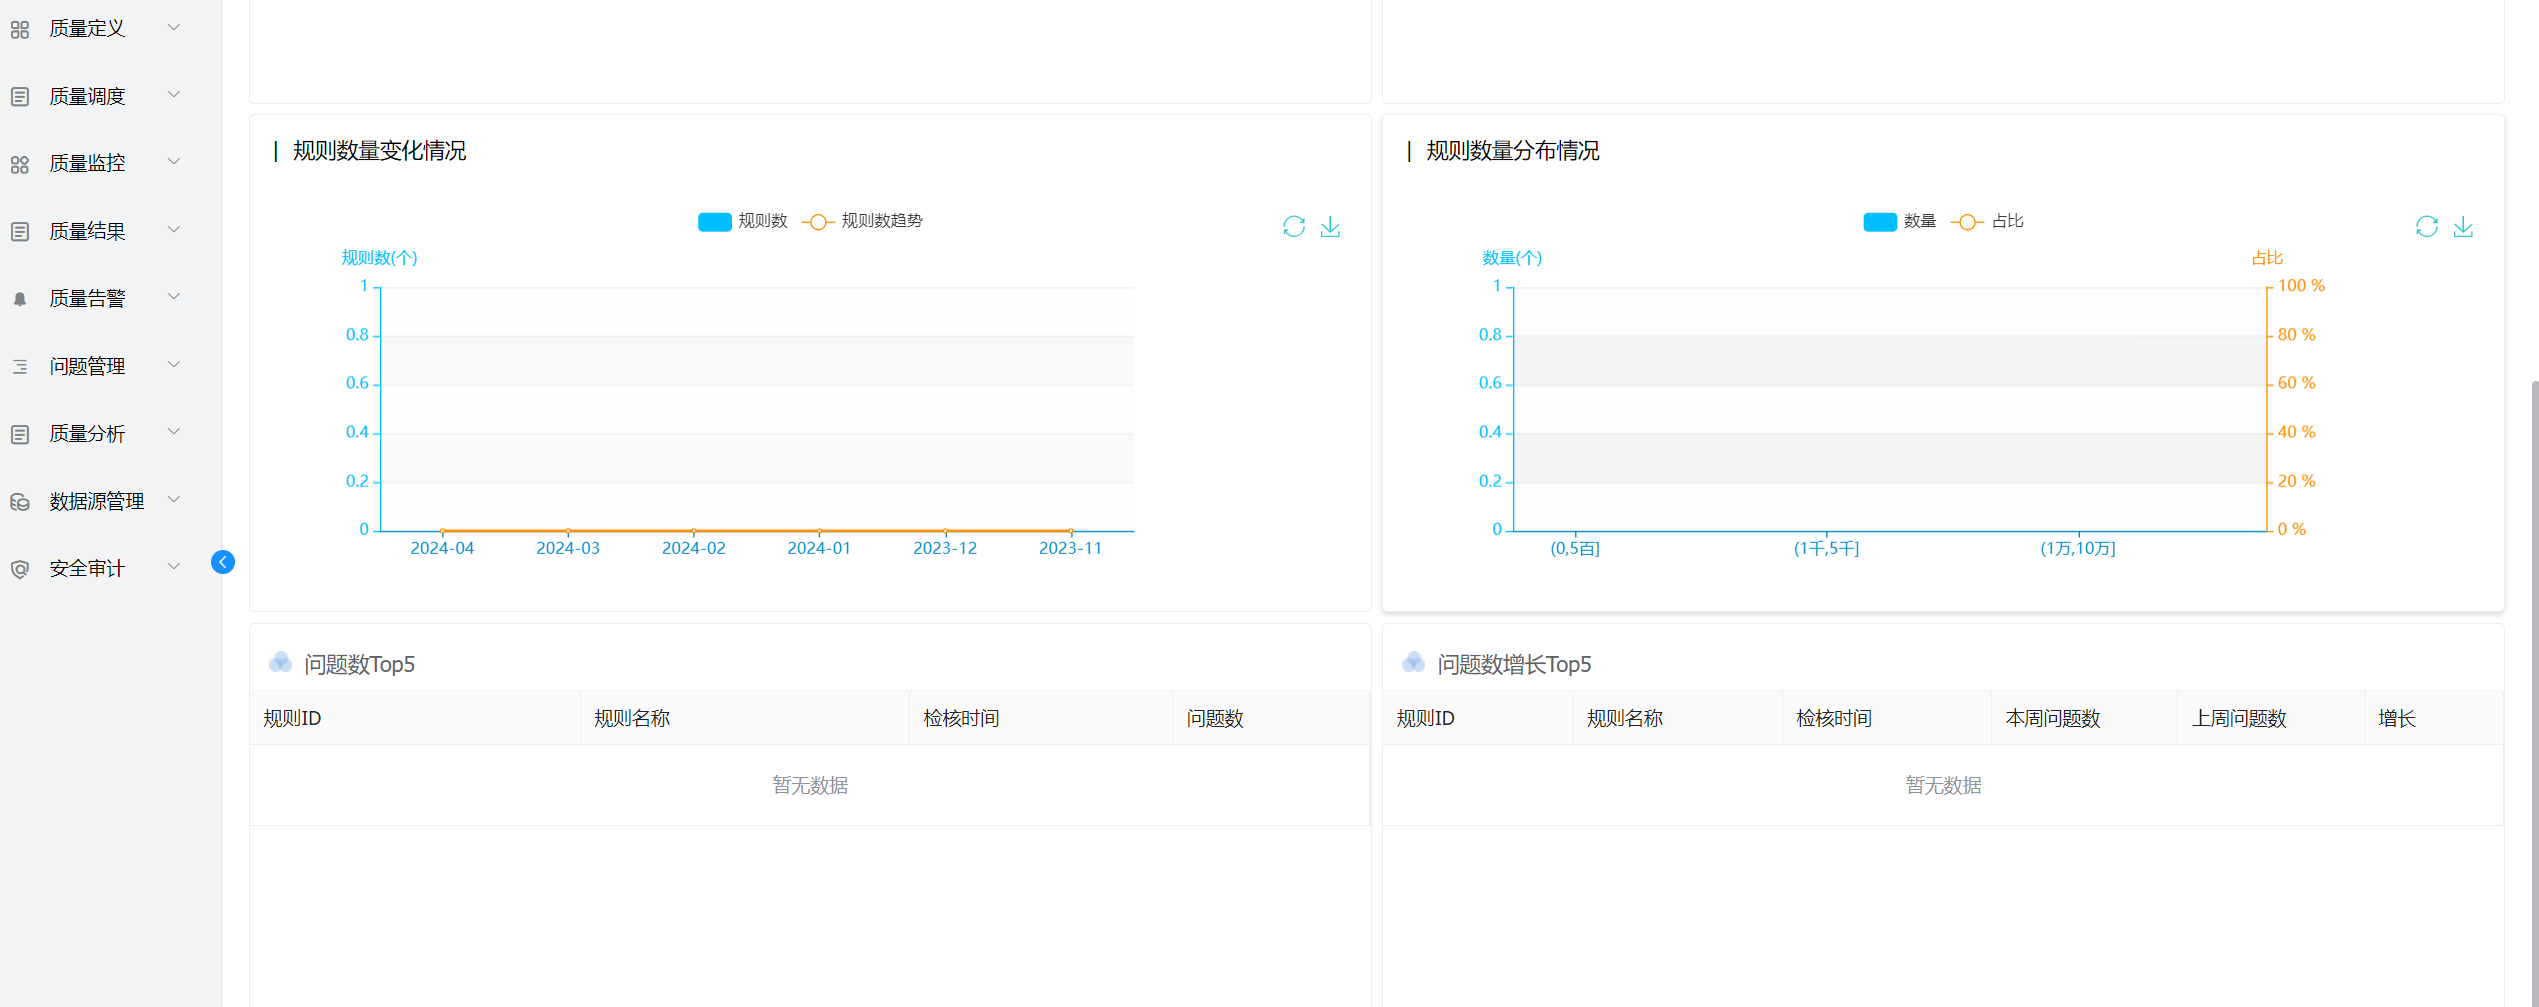Click the (0,5百] axis label
This screenshot has height=1007, width=2539.
(x=1575, y=548)
